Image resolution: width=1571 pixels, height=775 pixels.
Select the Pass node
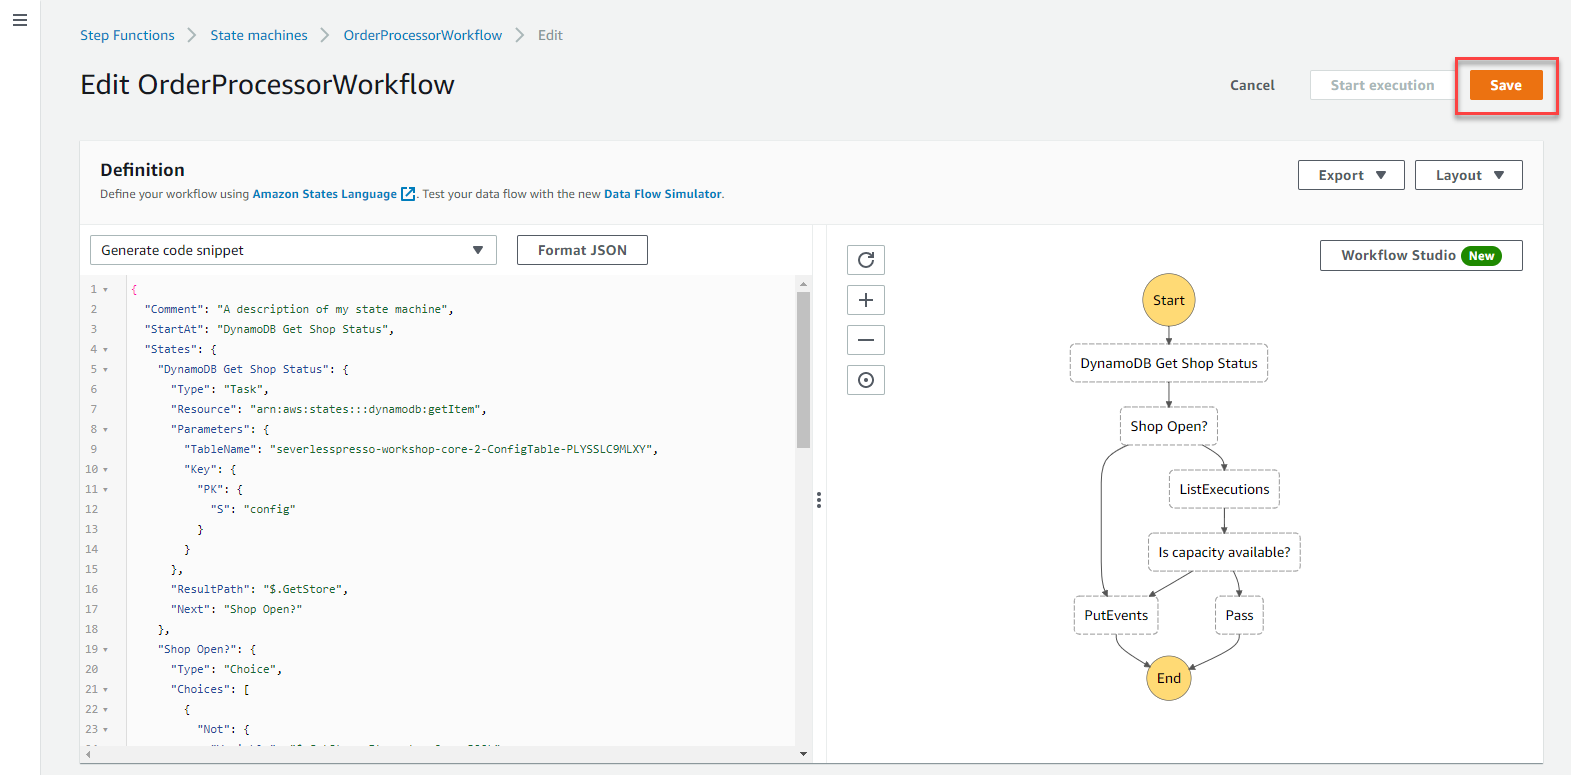(1239, 615)
